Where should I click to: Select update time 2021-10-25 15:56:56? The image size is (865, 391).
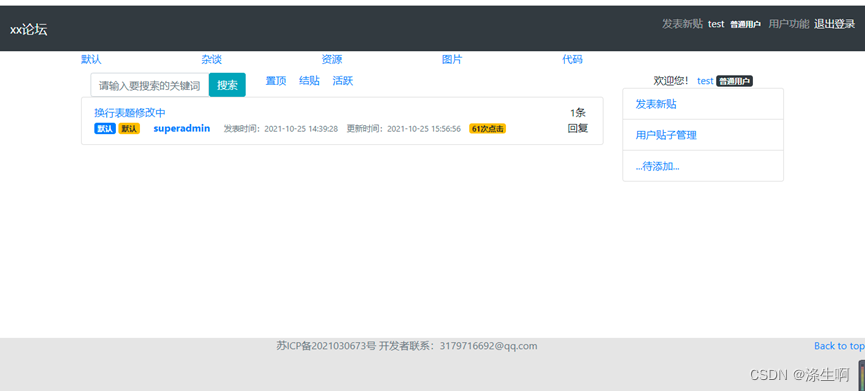(424, 129)
